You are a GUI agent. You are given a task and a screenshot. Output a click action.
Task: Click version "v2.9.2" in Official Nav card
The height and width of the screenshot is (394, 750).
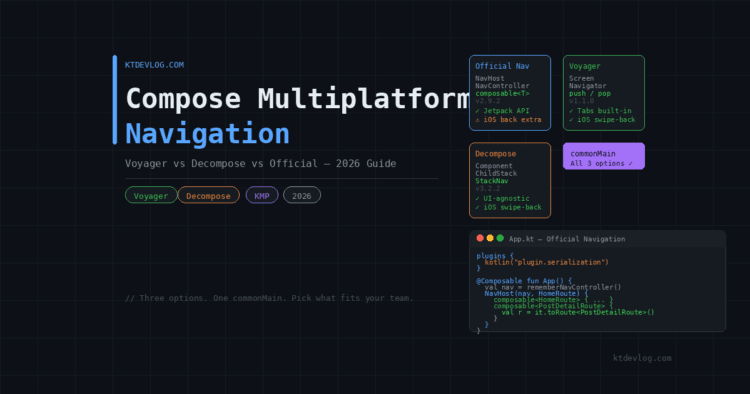point(487,101)
